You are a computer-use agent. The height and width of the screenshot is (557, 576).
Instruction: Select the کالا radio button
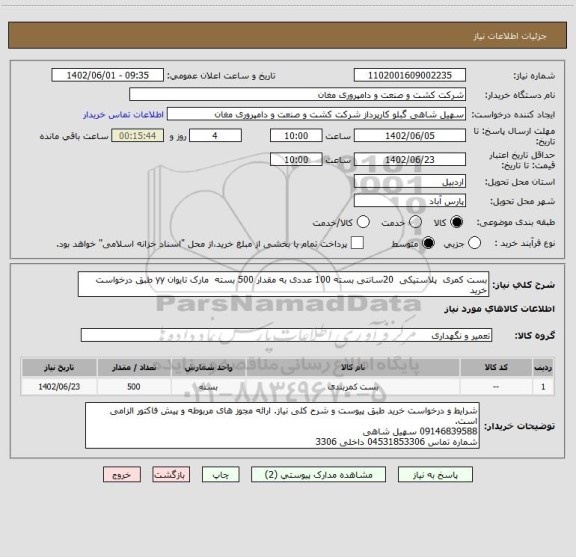[457, 222]
